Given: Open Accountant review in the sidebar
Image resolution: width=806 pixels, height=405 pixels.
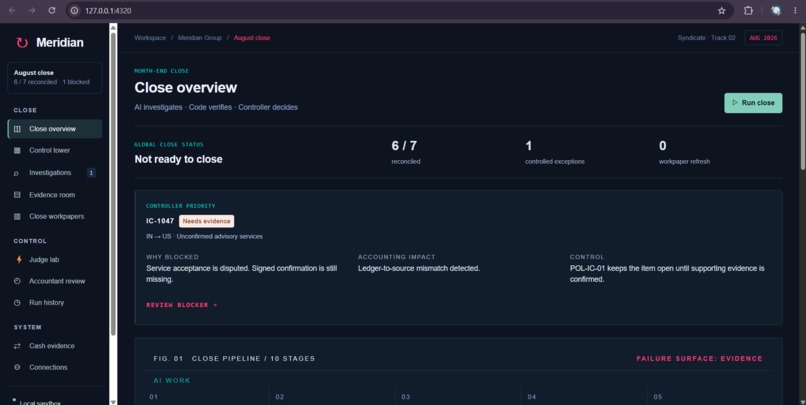Looking at the screenshot, I should coord(55,281).
